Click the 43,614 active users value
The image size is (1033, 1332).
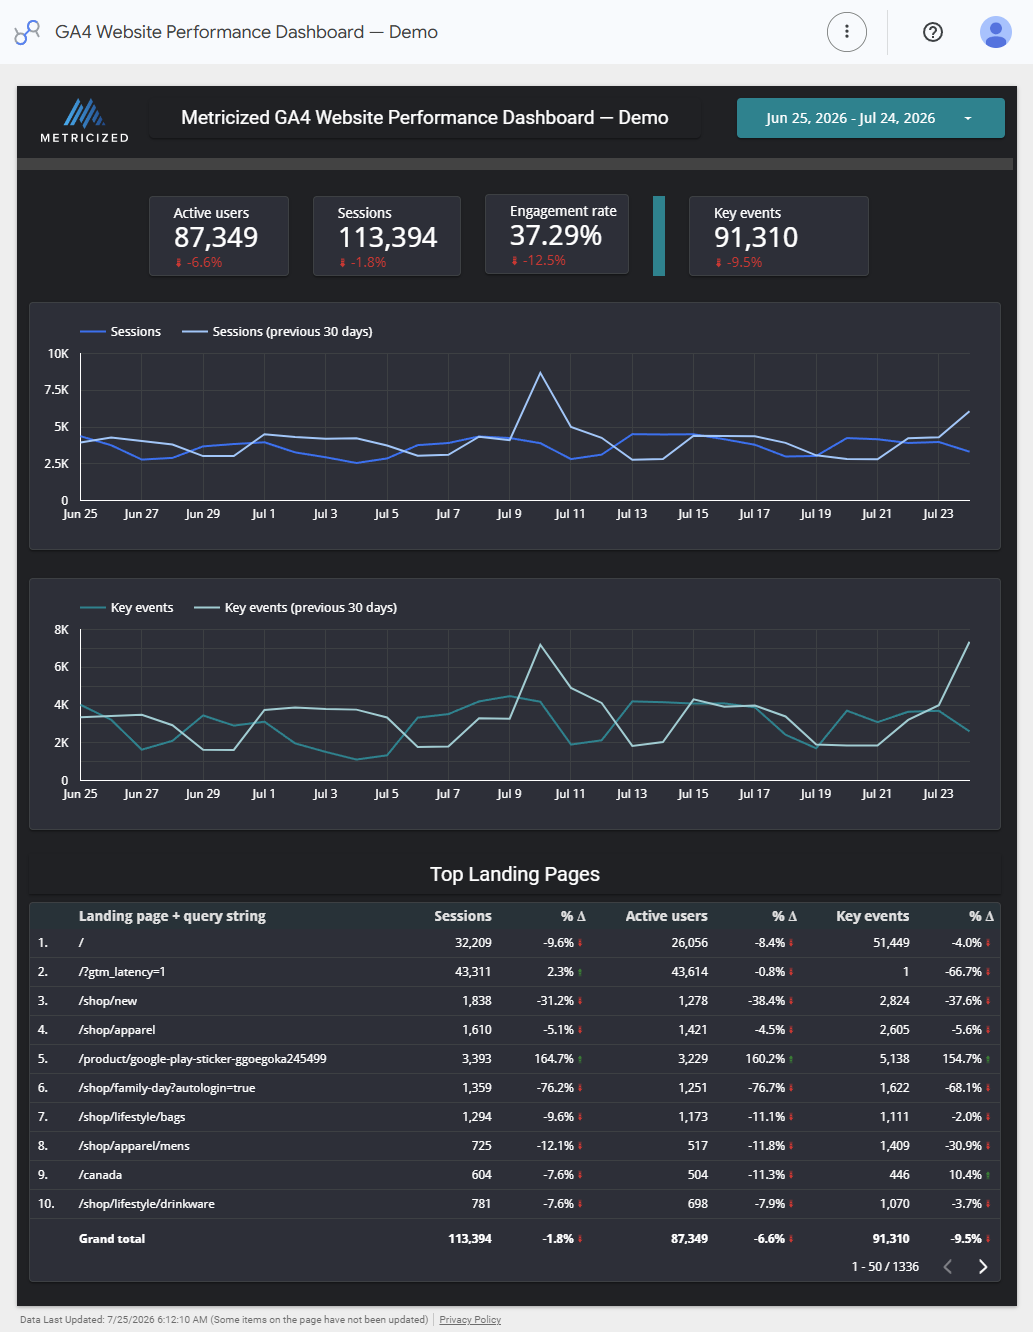pyautogui.click(x=690, y=972)
